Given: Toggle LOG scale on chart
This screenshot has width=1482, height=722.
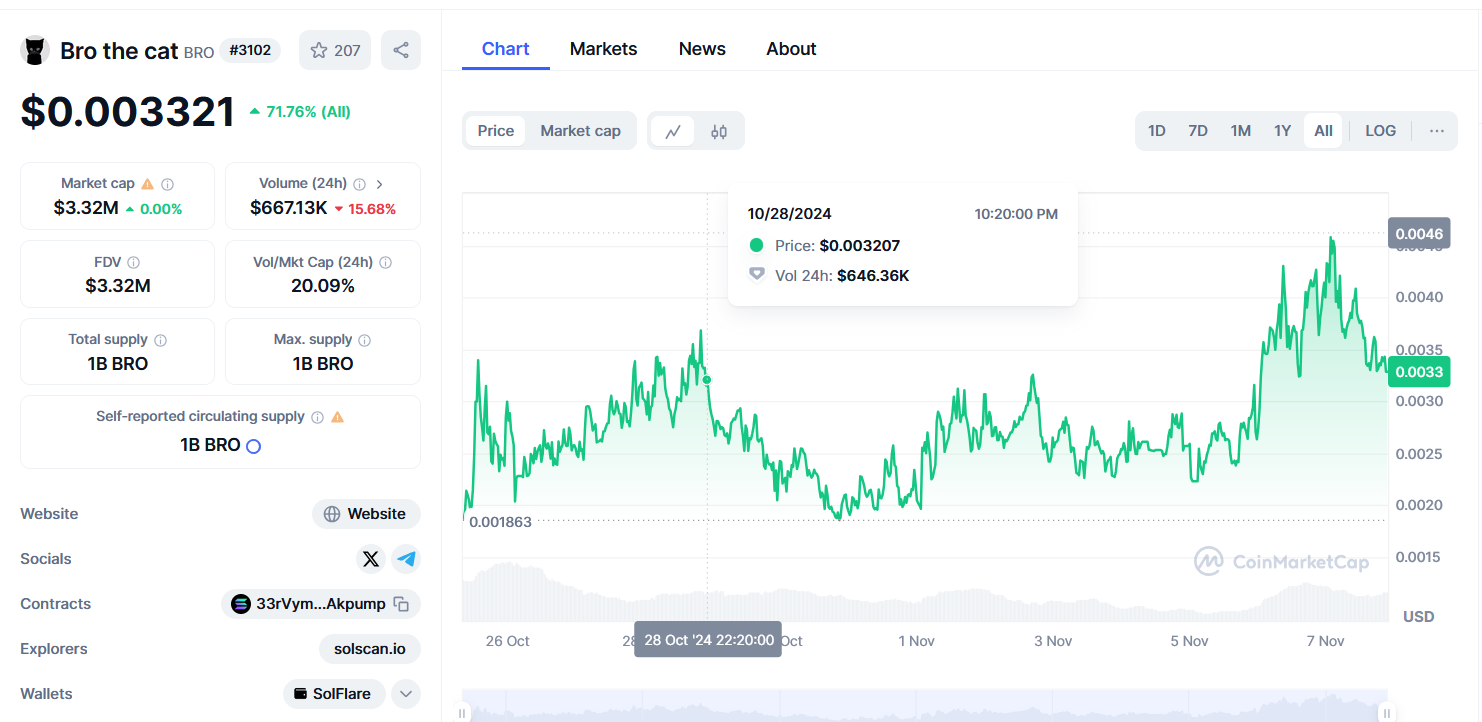Looking at the screenshot, I should pyautogui.click(x=1381, y=131).
